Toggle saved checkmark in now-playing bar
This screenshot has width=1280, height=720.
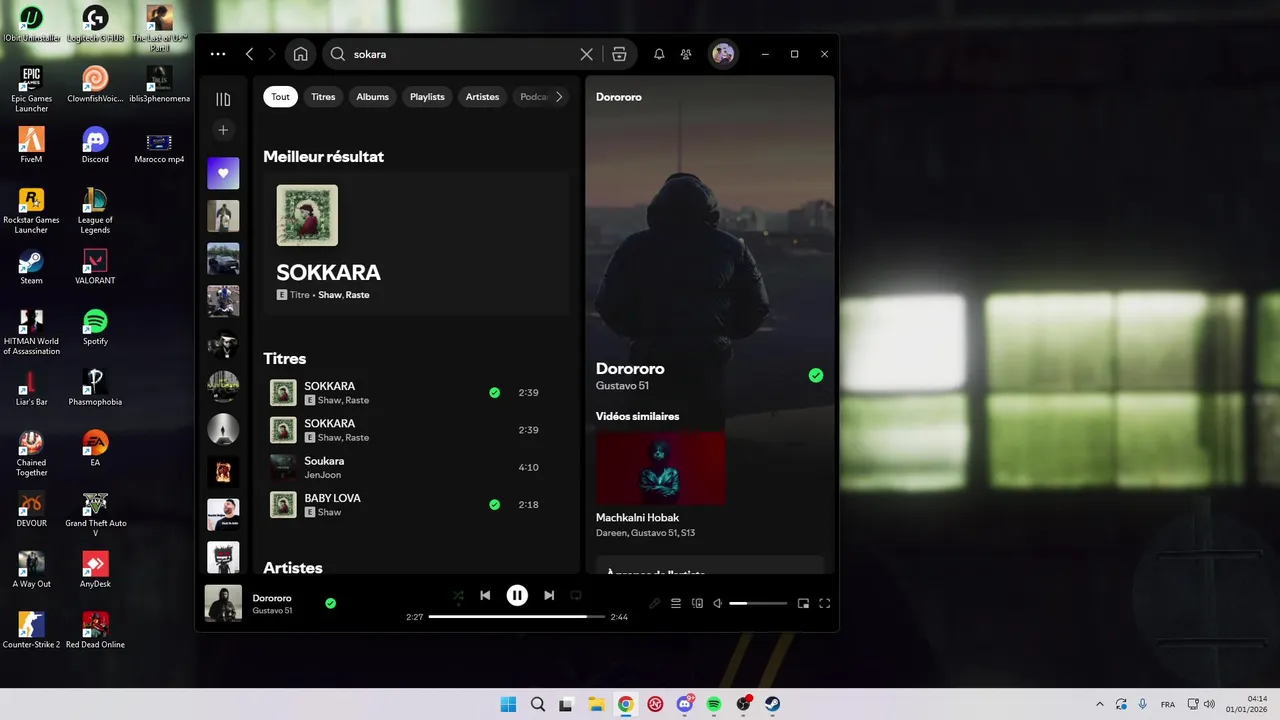pos(330,603)
